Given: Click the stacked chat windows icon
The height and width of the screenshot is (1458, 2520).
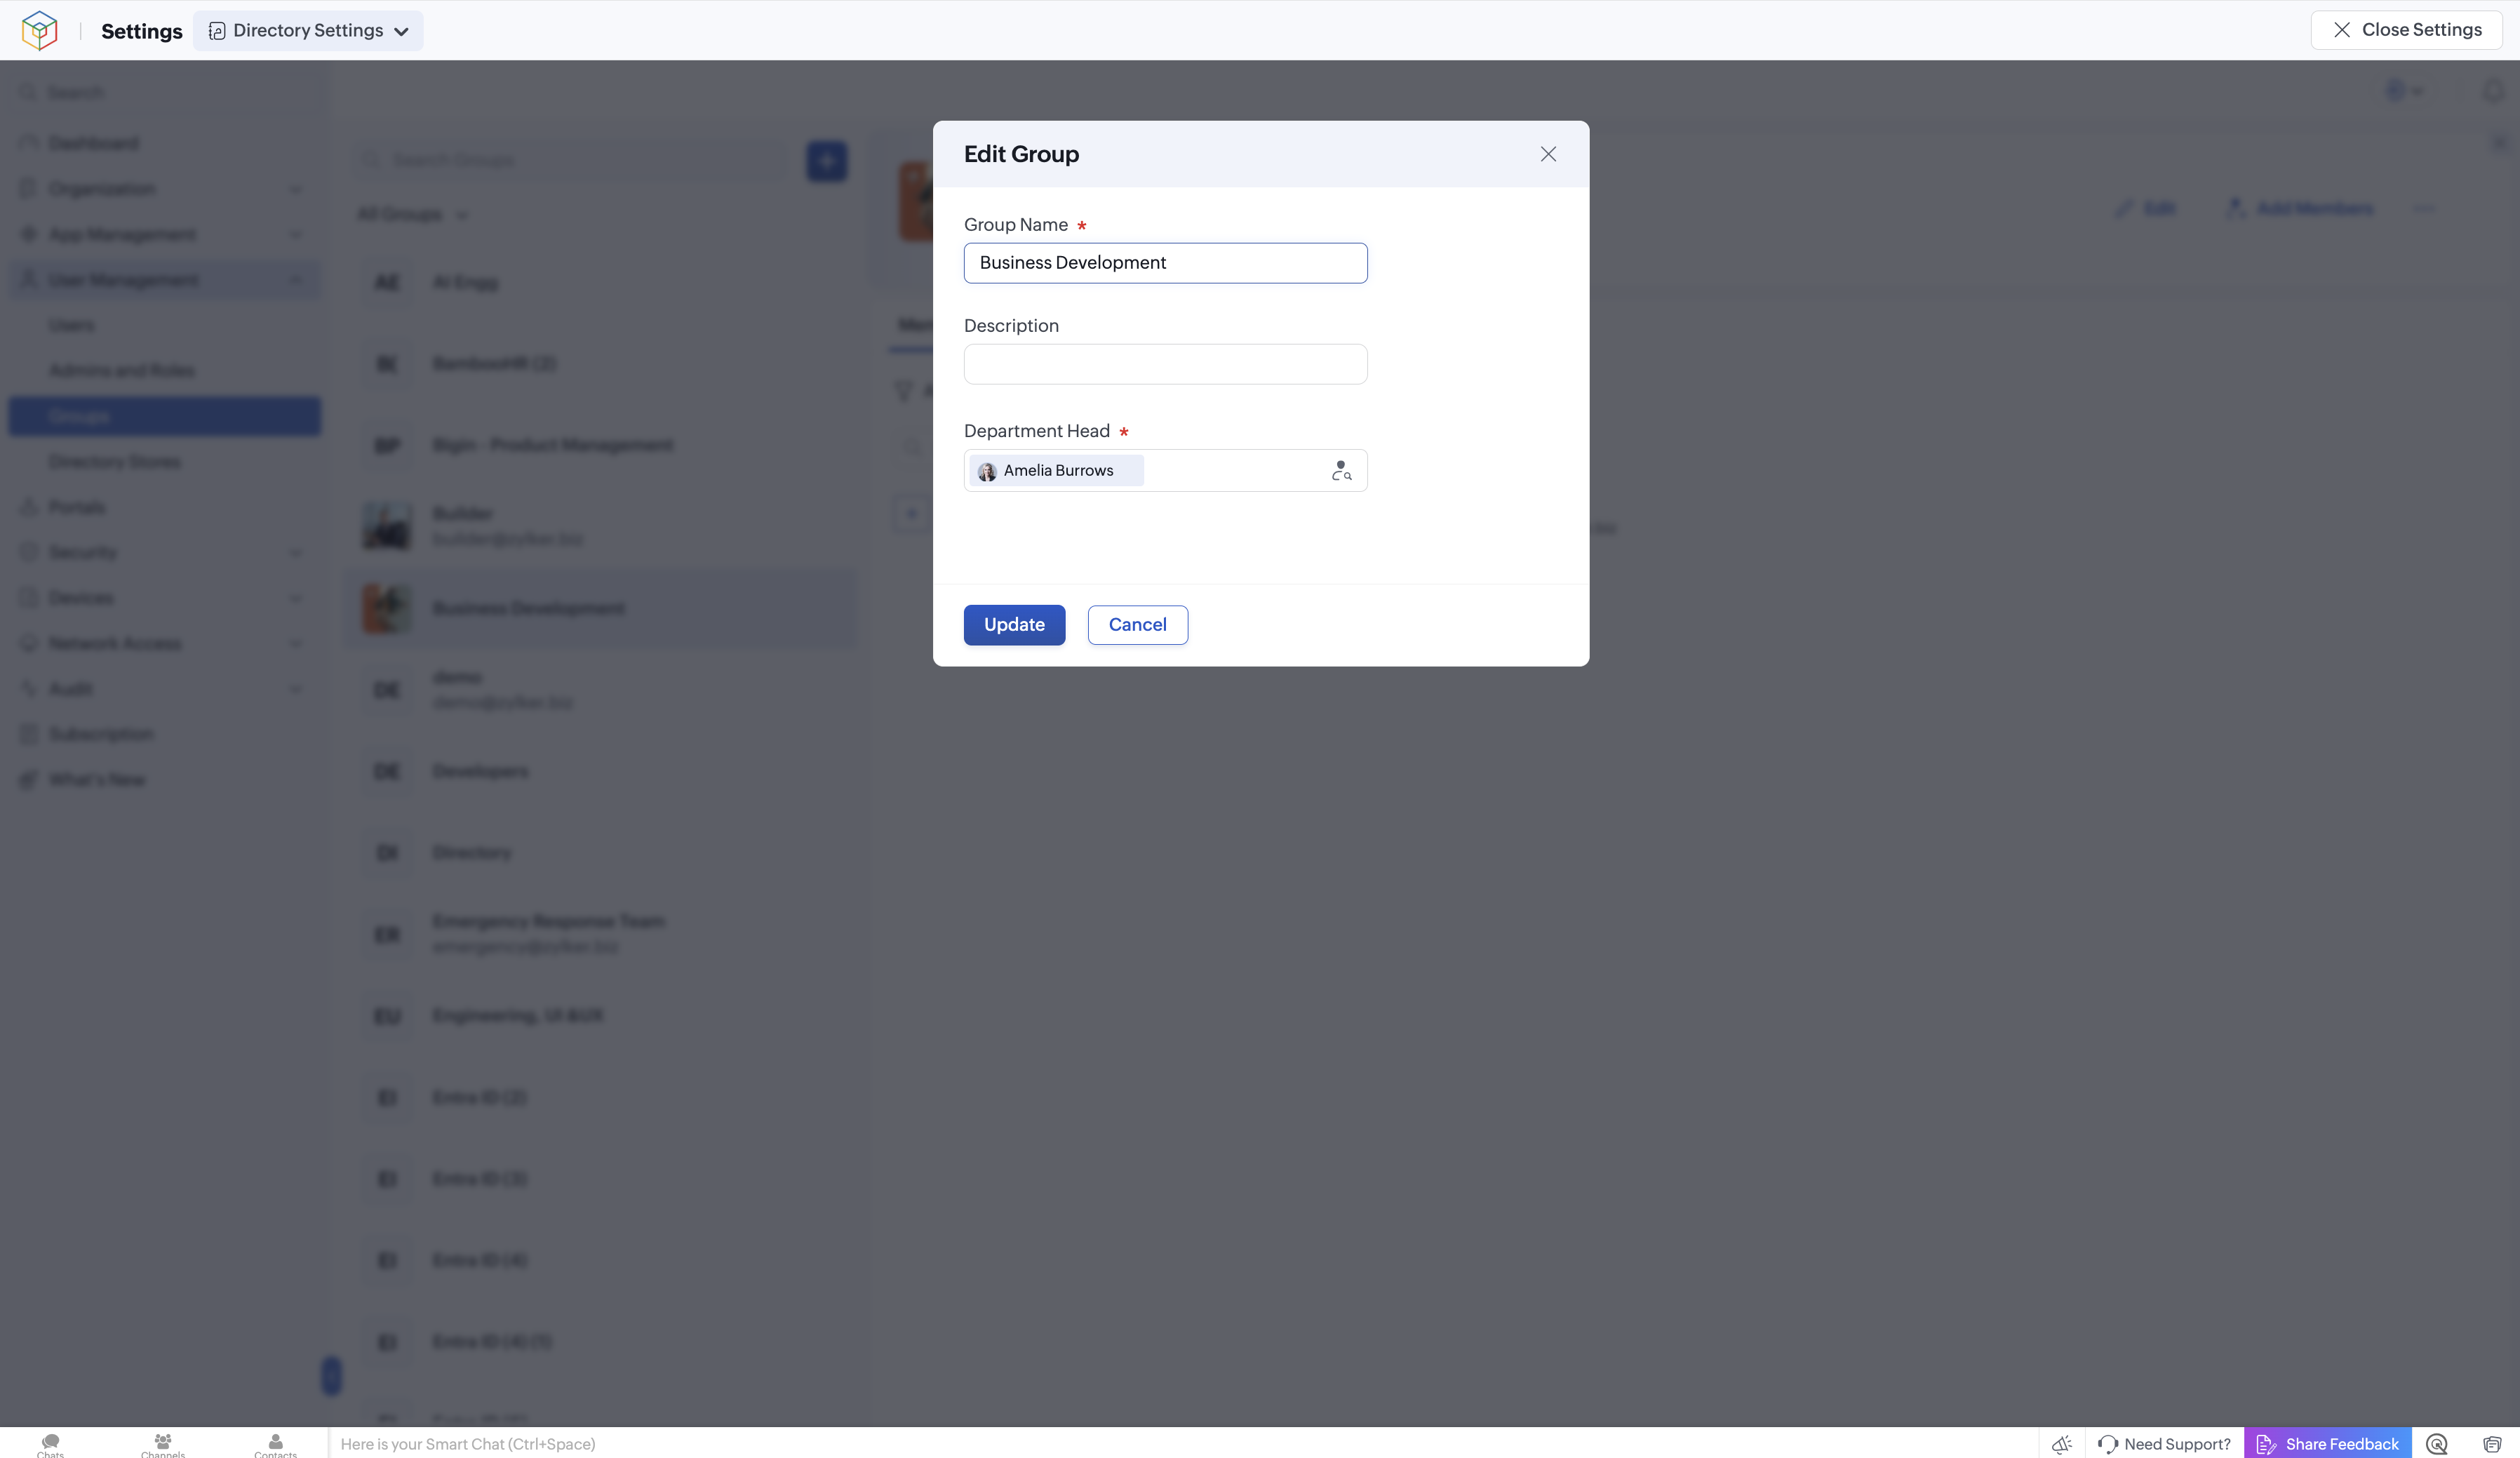Looking at the screenshot, I should 2492,1444.
